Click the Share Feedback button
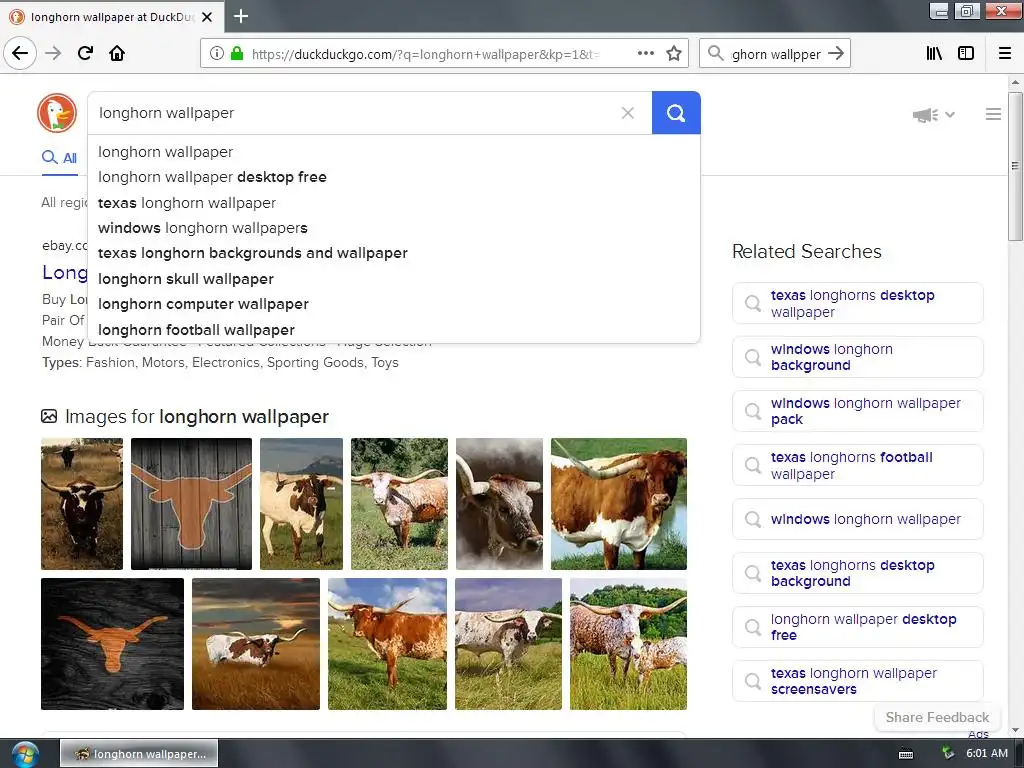This screenshot has height=768, width=1024. [936, 717]
